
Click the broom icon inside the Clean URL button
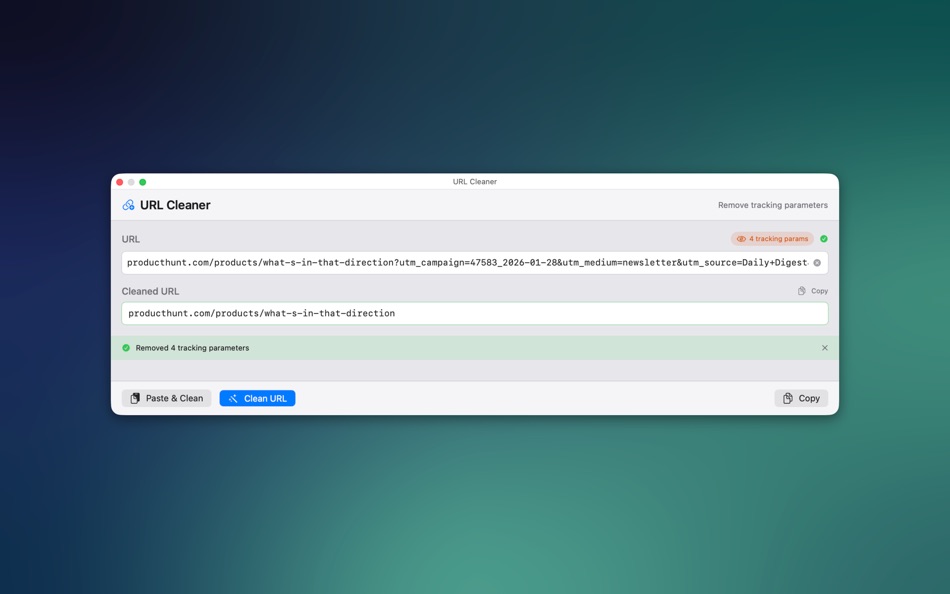click(x=233, y=398)
